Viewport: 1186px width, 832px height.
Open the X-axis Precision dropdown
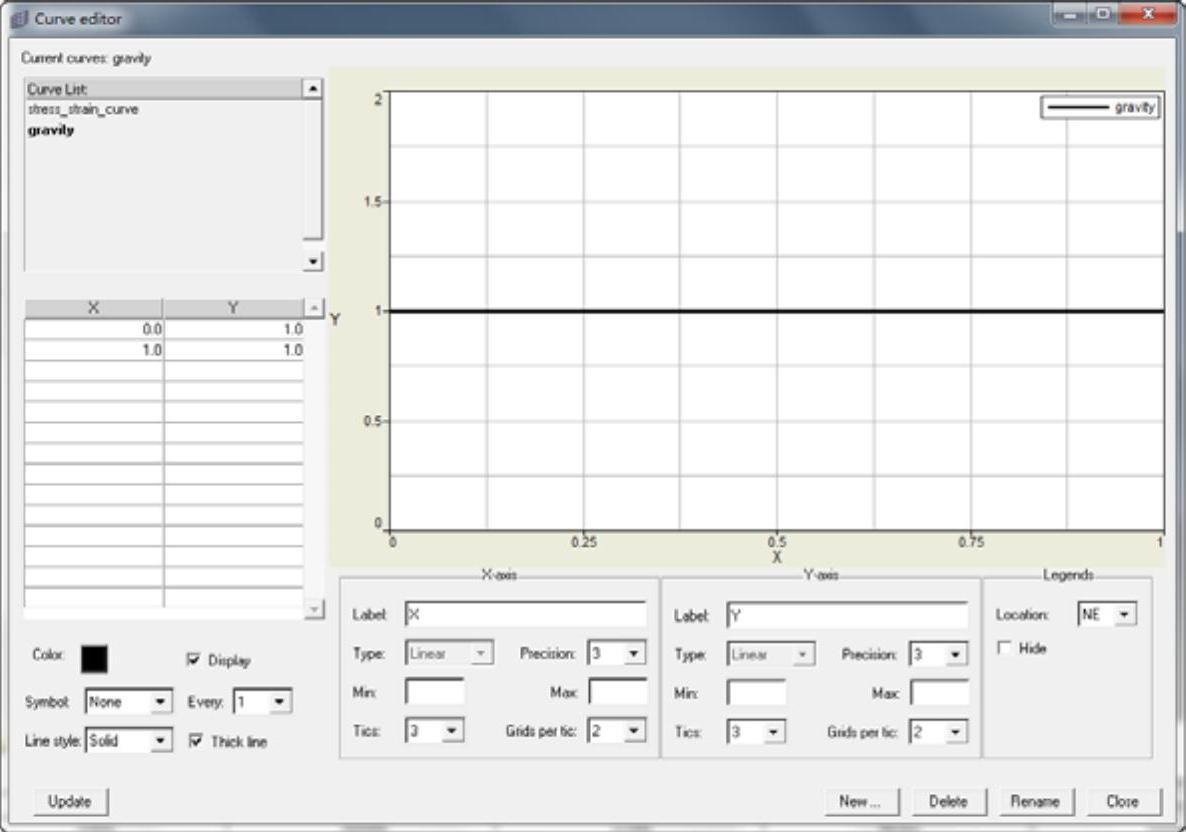pyautogui.click(x=634, y=654)
